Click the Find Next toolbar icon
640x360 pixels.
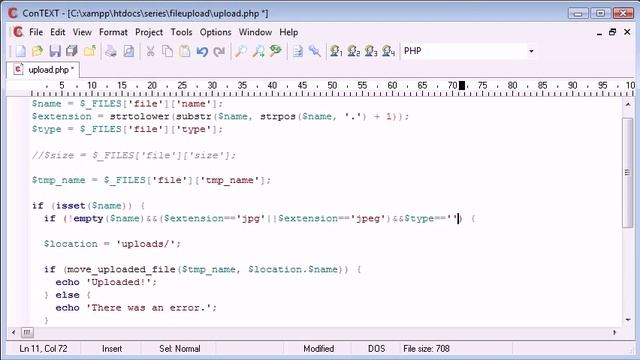tap(276, 51)
